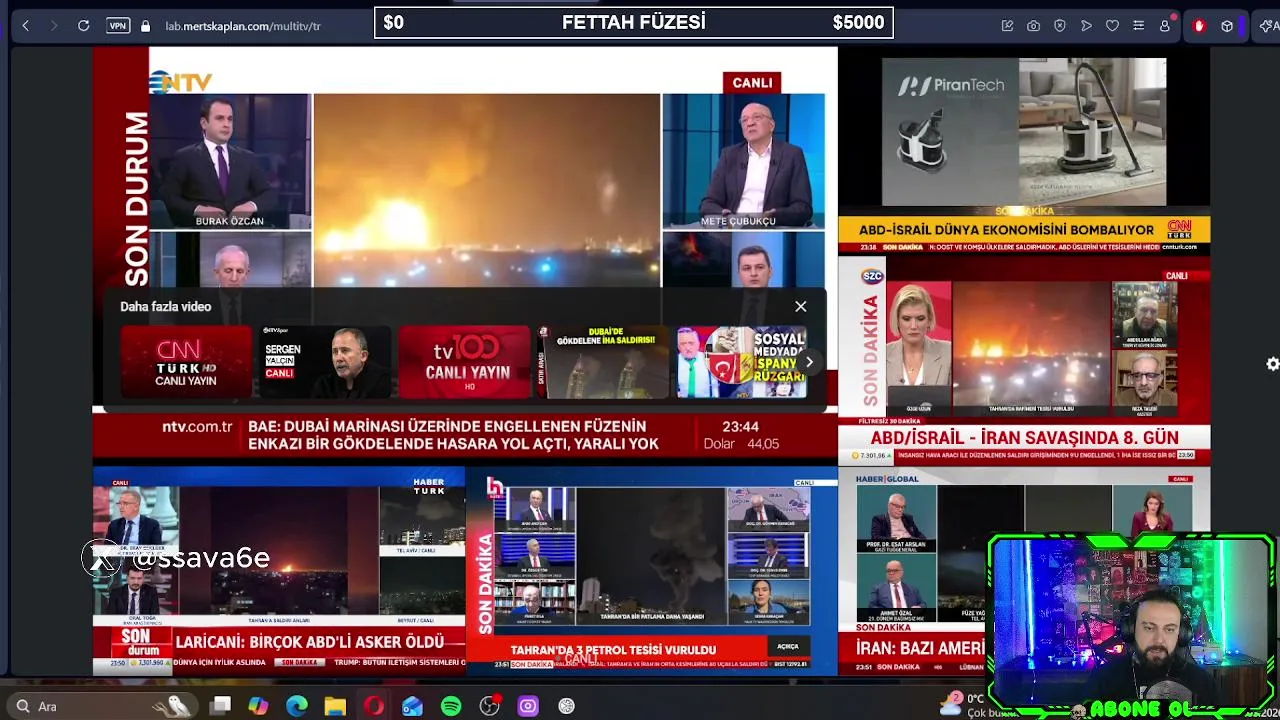Click the ntv.com.tr text in the ticker

point(197,427)
